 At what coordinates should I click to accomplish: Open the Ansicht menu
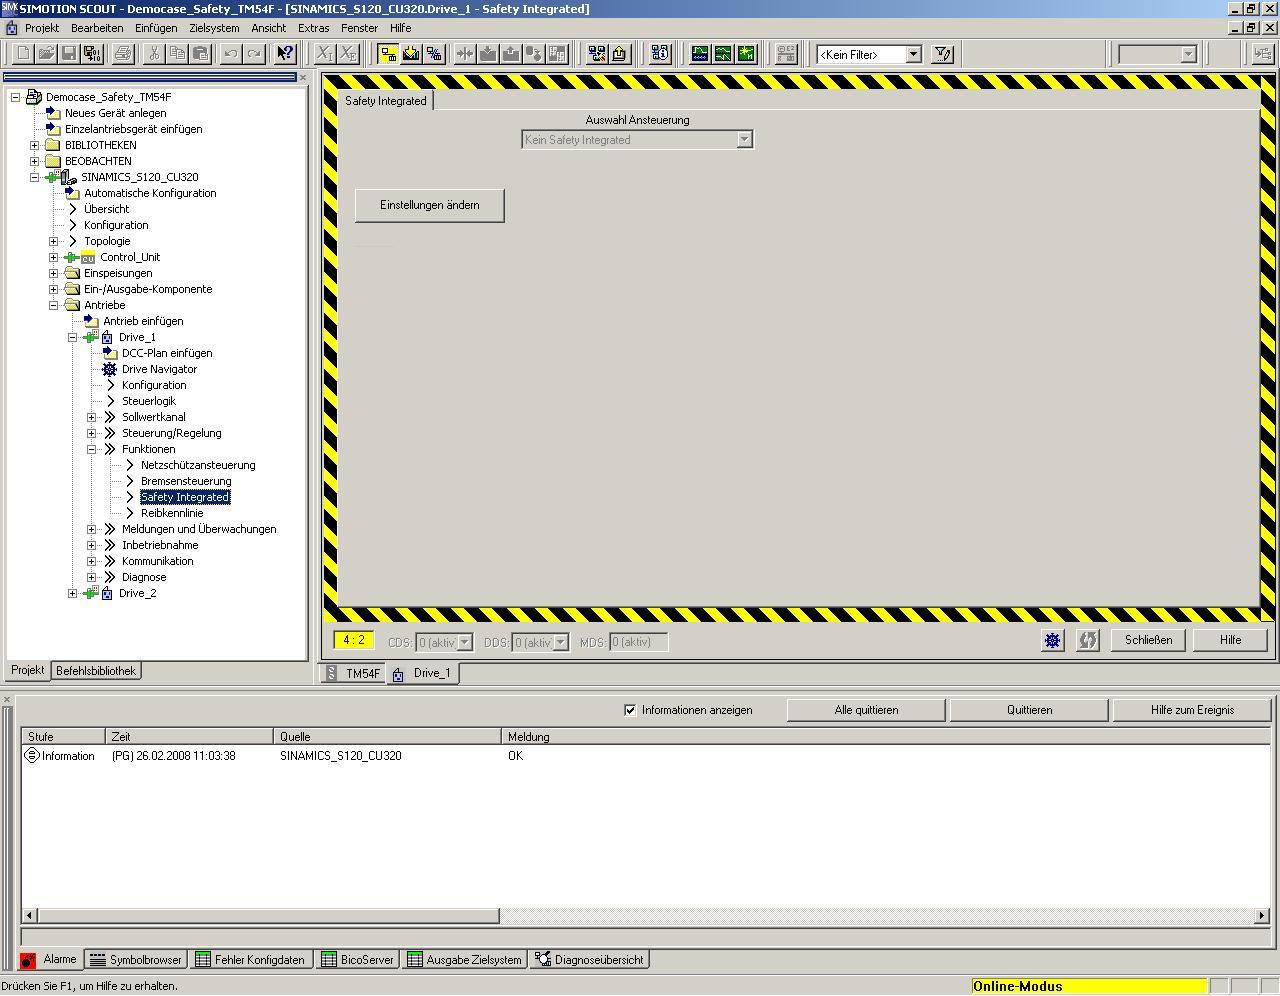click(x=268, y=28)
